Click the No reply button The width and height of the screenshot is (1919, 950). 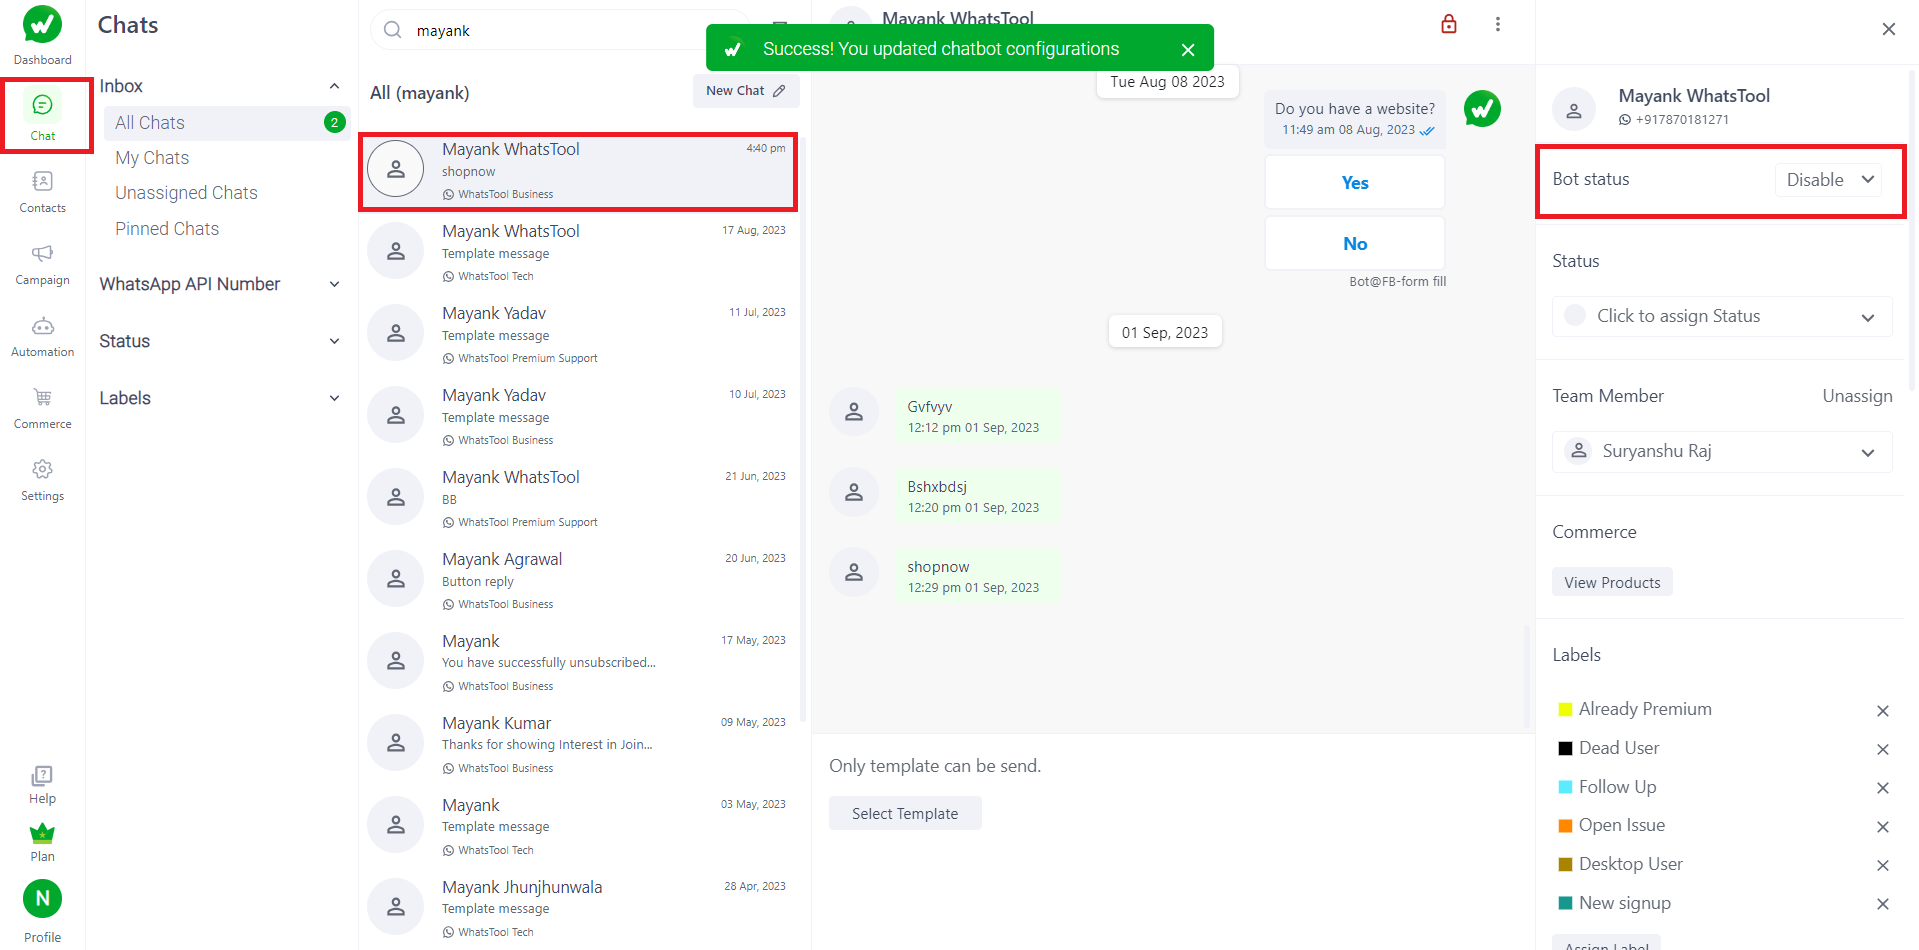click(1355, 244)
